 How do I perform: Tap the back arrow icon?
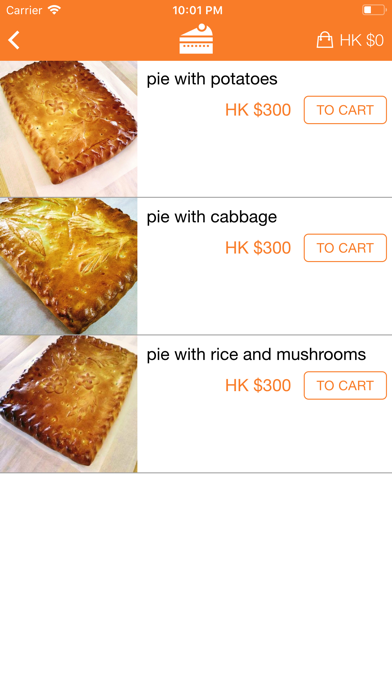[14, 40]
